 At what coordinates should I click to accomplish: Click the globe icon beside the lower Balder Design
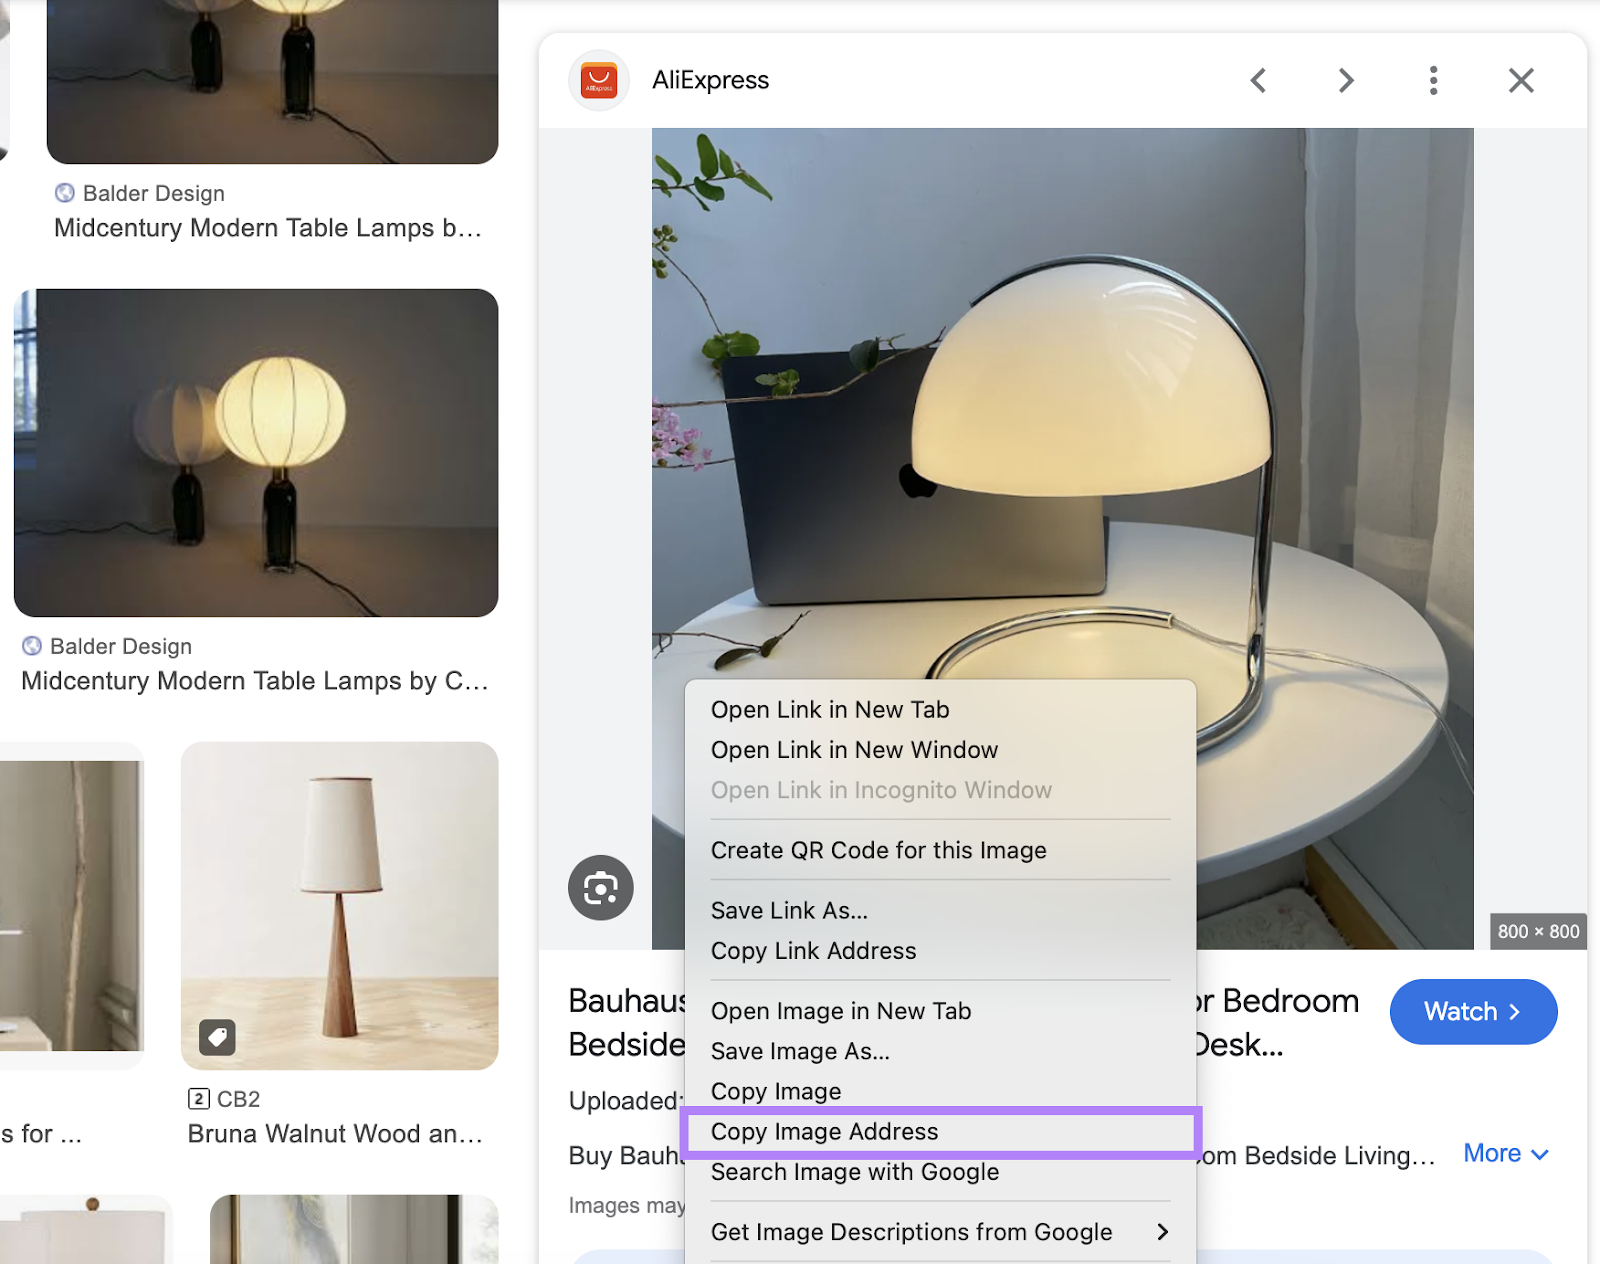tap(32, 646)
